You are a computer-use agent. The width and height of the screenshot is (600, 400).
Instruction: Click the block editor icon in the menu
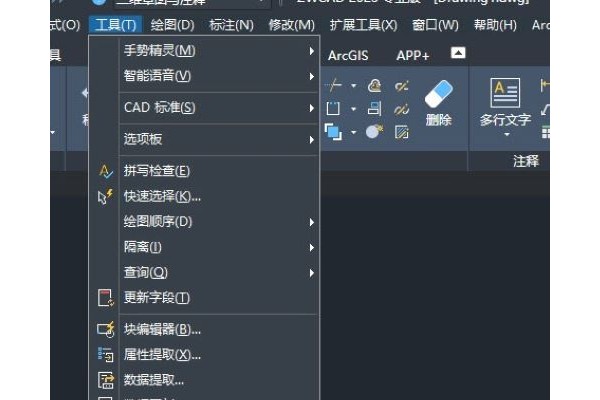coord(106,329)
